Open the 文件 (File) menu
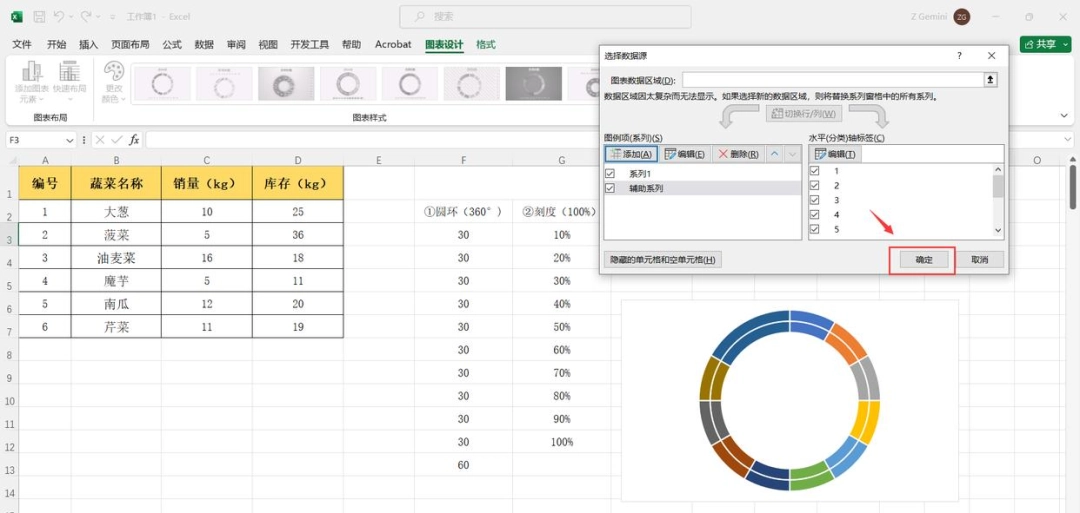 (22, 44)
